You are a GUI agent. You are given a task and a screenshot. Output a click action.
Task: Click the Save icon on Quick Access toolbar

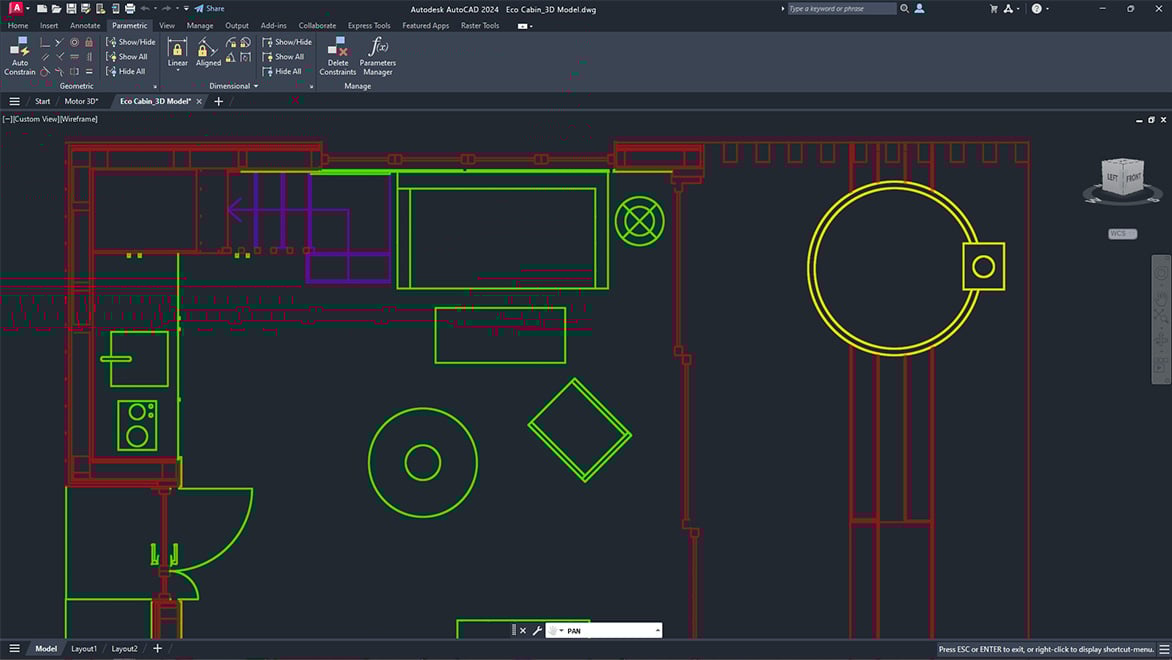tap(72, 8)
